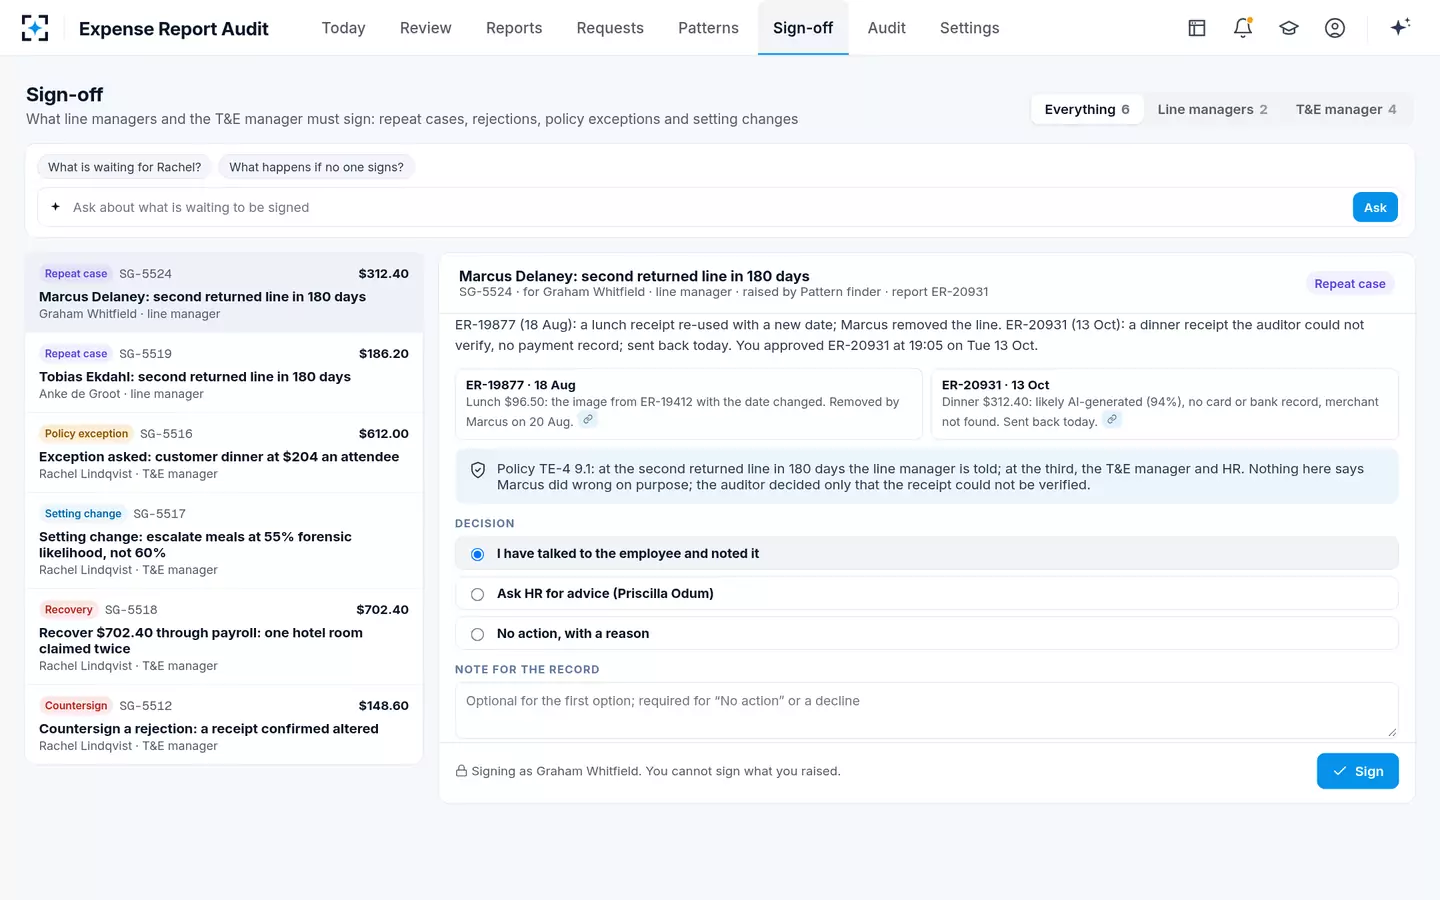
Task: Click the Setting change tag on SG-5517
Action: [x=83, y=514]
